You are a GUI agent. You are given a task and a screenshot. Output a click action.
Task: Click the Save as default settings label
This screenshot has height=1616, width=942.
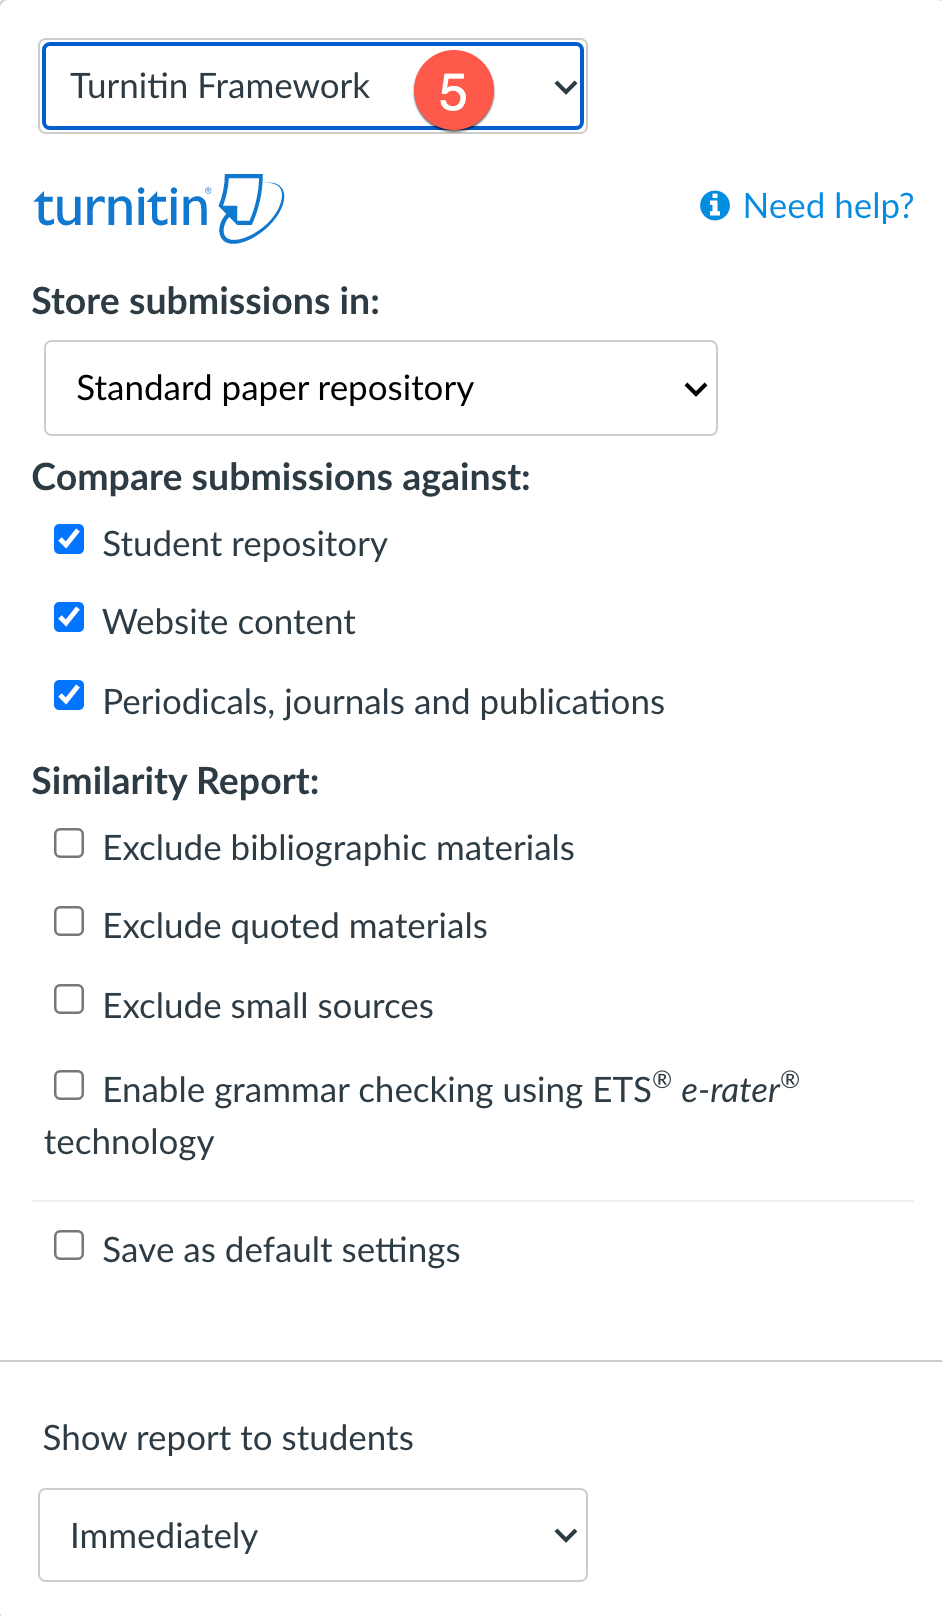coord(281,1250)
